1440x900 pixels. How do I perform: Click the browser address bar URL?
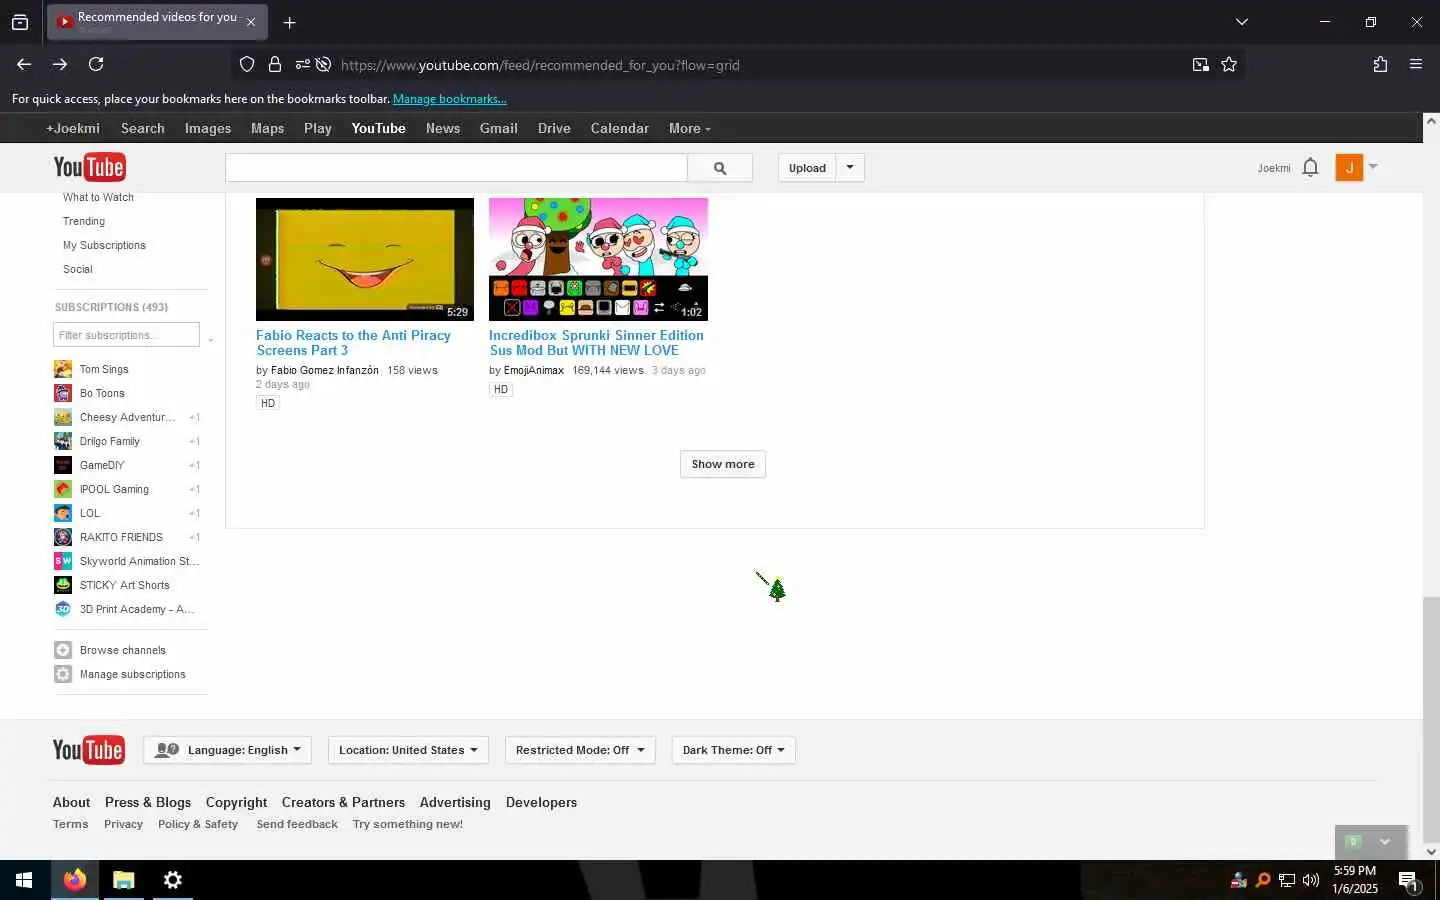click(x=540, y=65)
